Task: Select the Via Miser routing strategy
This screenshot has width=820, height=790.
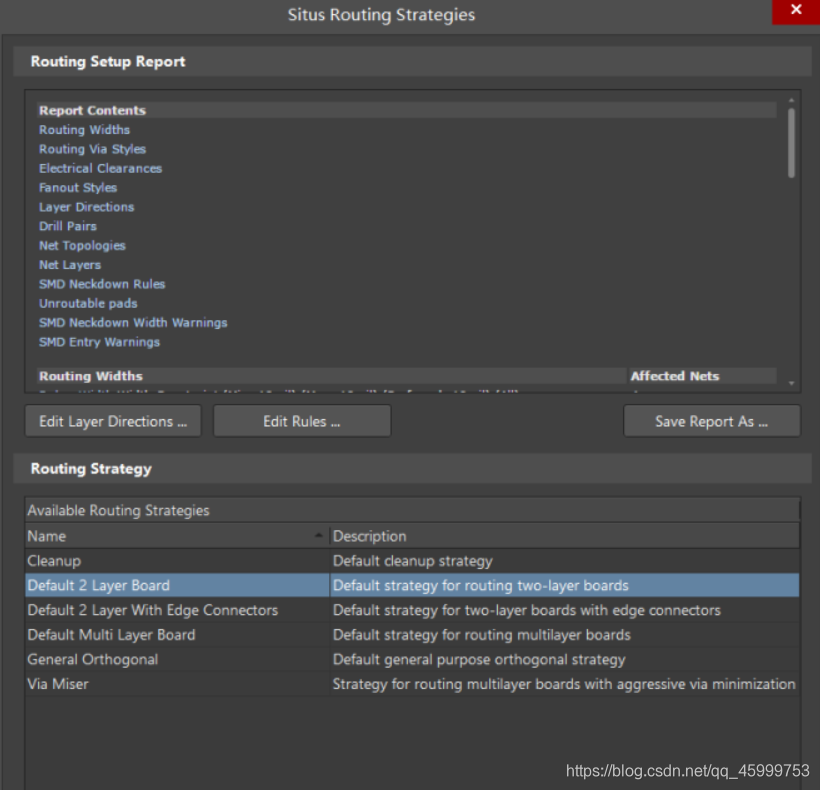Action: pyautogui.click(x=58, y=684)
